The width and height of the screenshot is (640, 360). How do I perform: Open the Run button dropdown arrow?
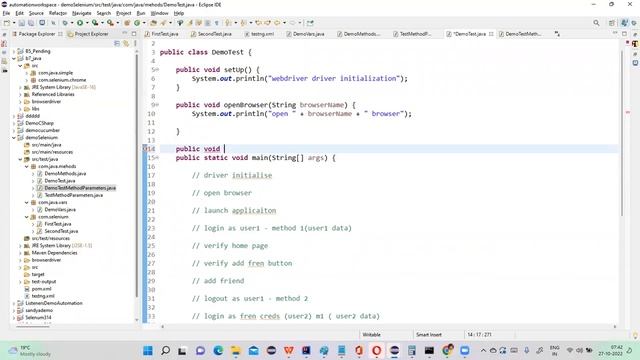87,23
